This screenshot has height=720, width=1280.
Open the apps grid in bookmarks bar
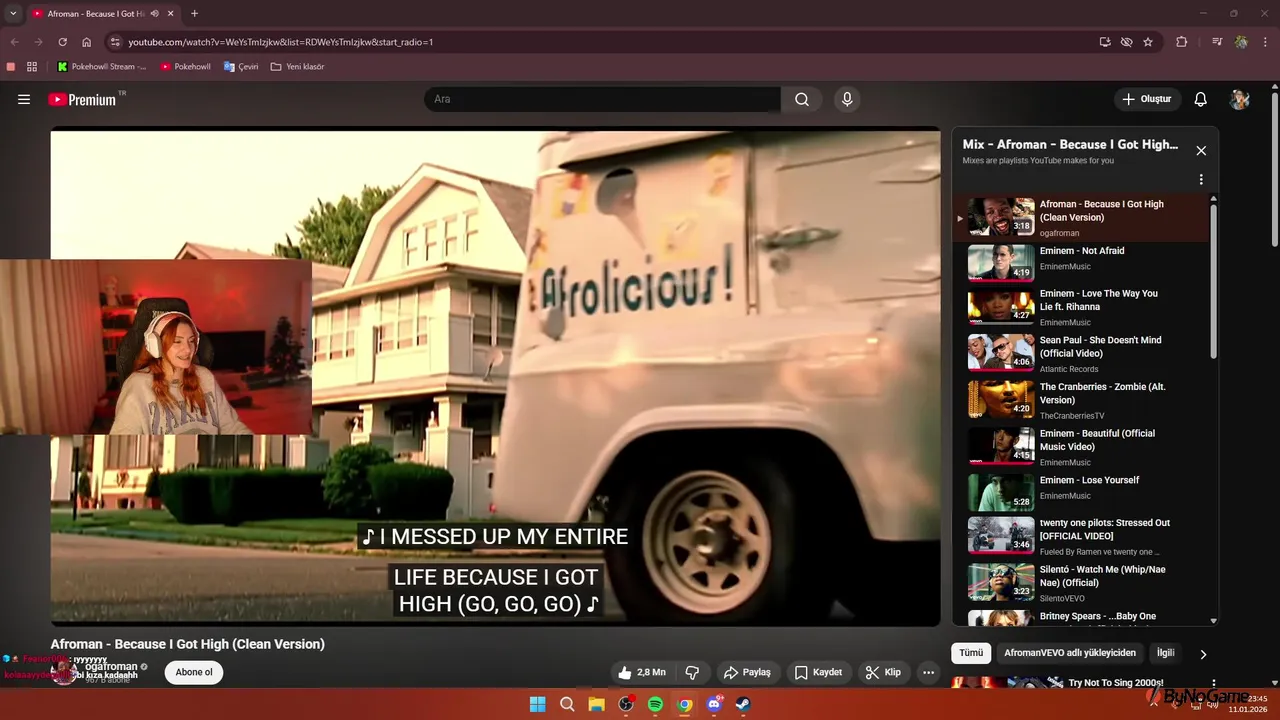coord(32,67)
